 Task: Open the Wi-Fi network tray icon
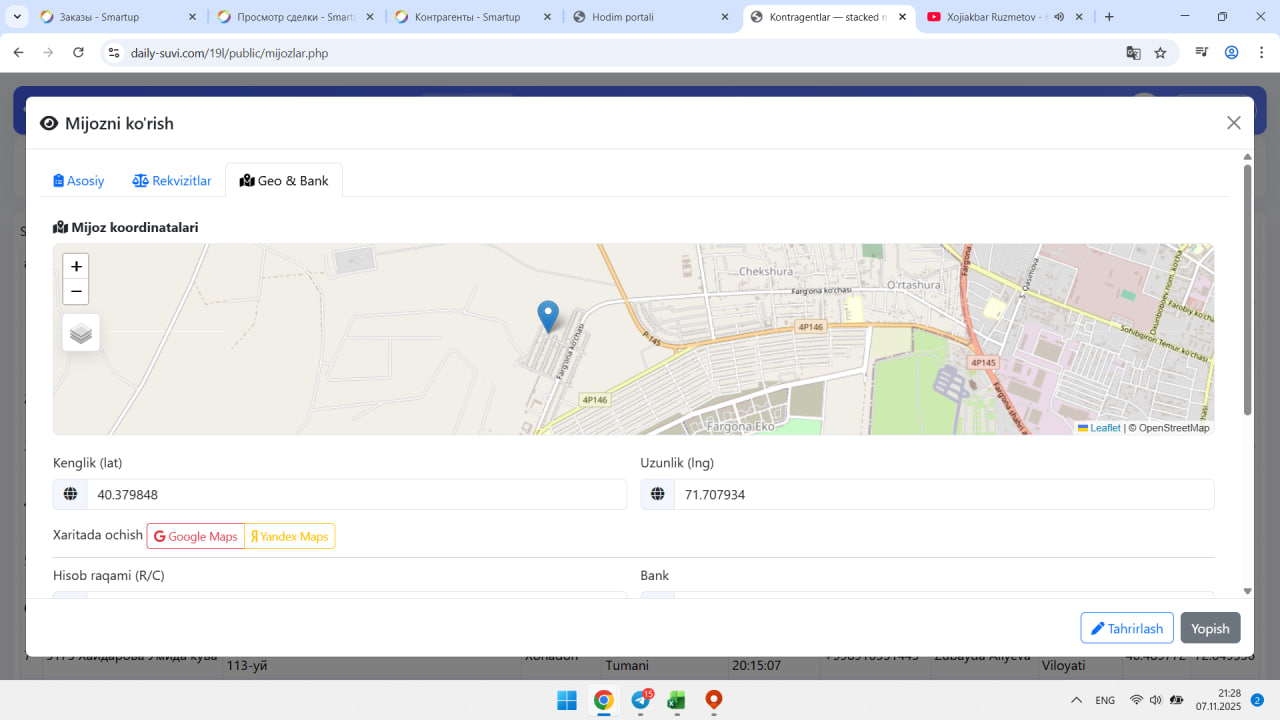click(1136, 700)
